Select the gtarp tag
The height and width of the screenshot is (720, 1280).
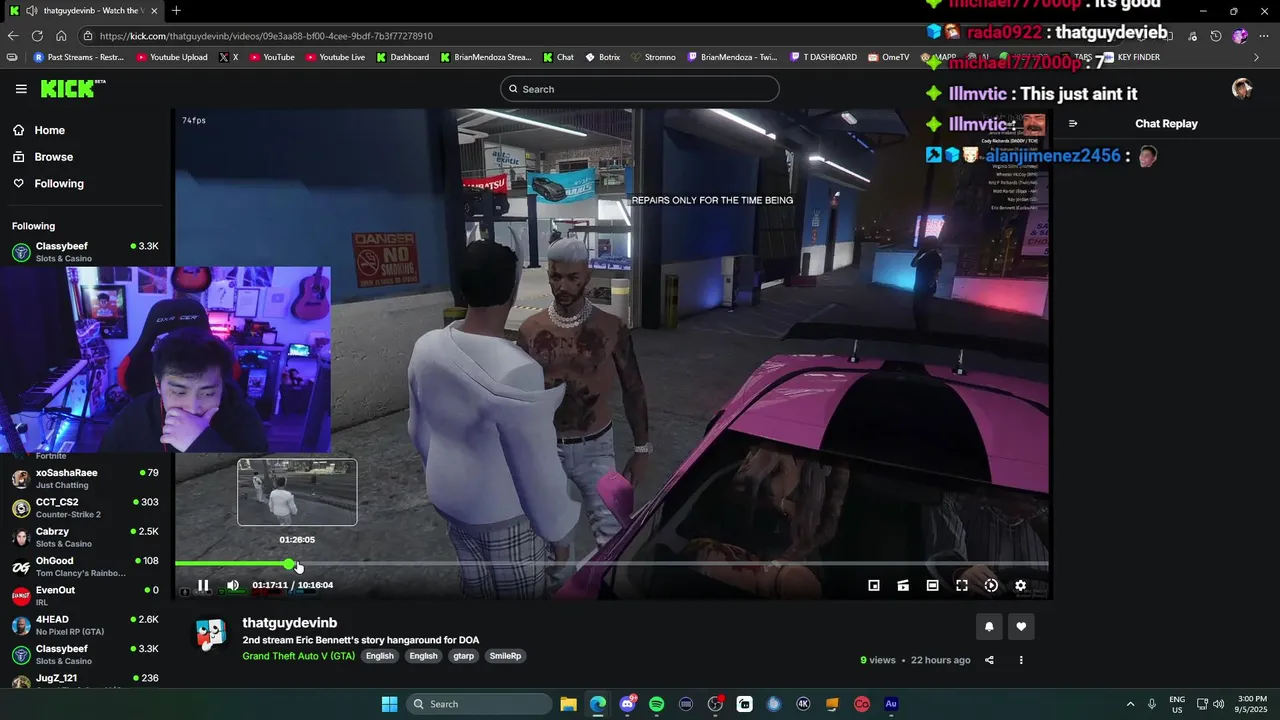(463, 656)
